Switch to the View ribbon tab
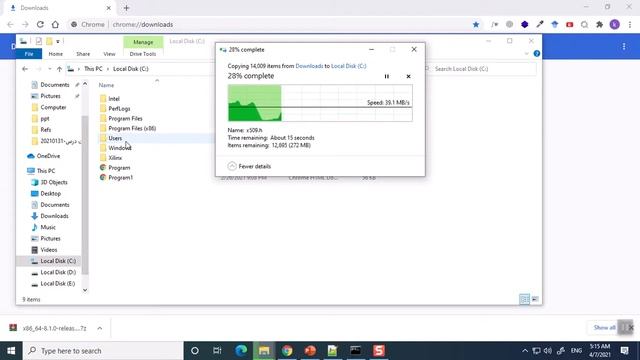The width and height of the screenshot is (640, 360). [109, 54]
